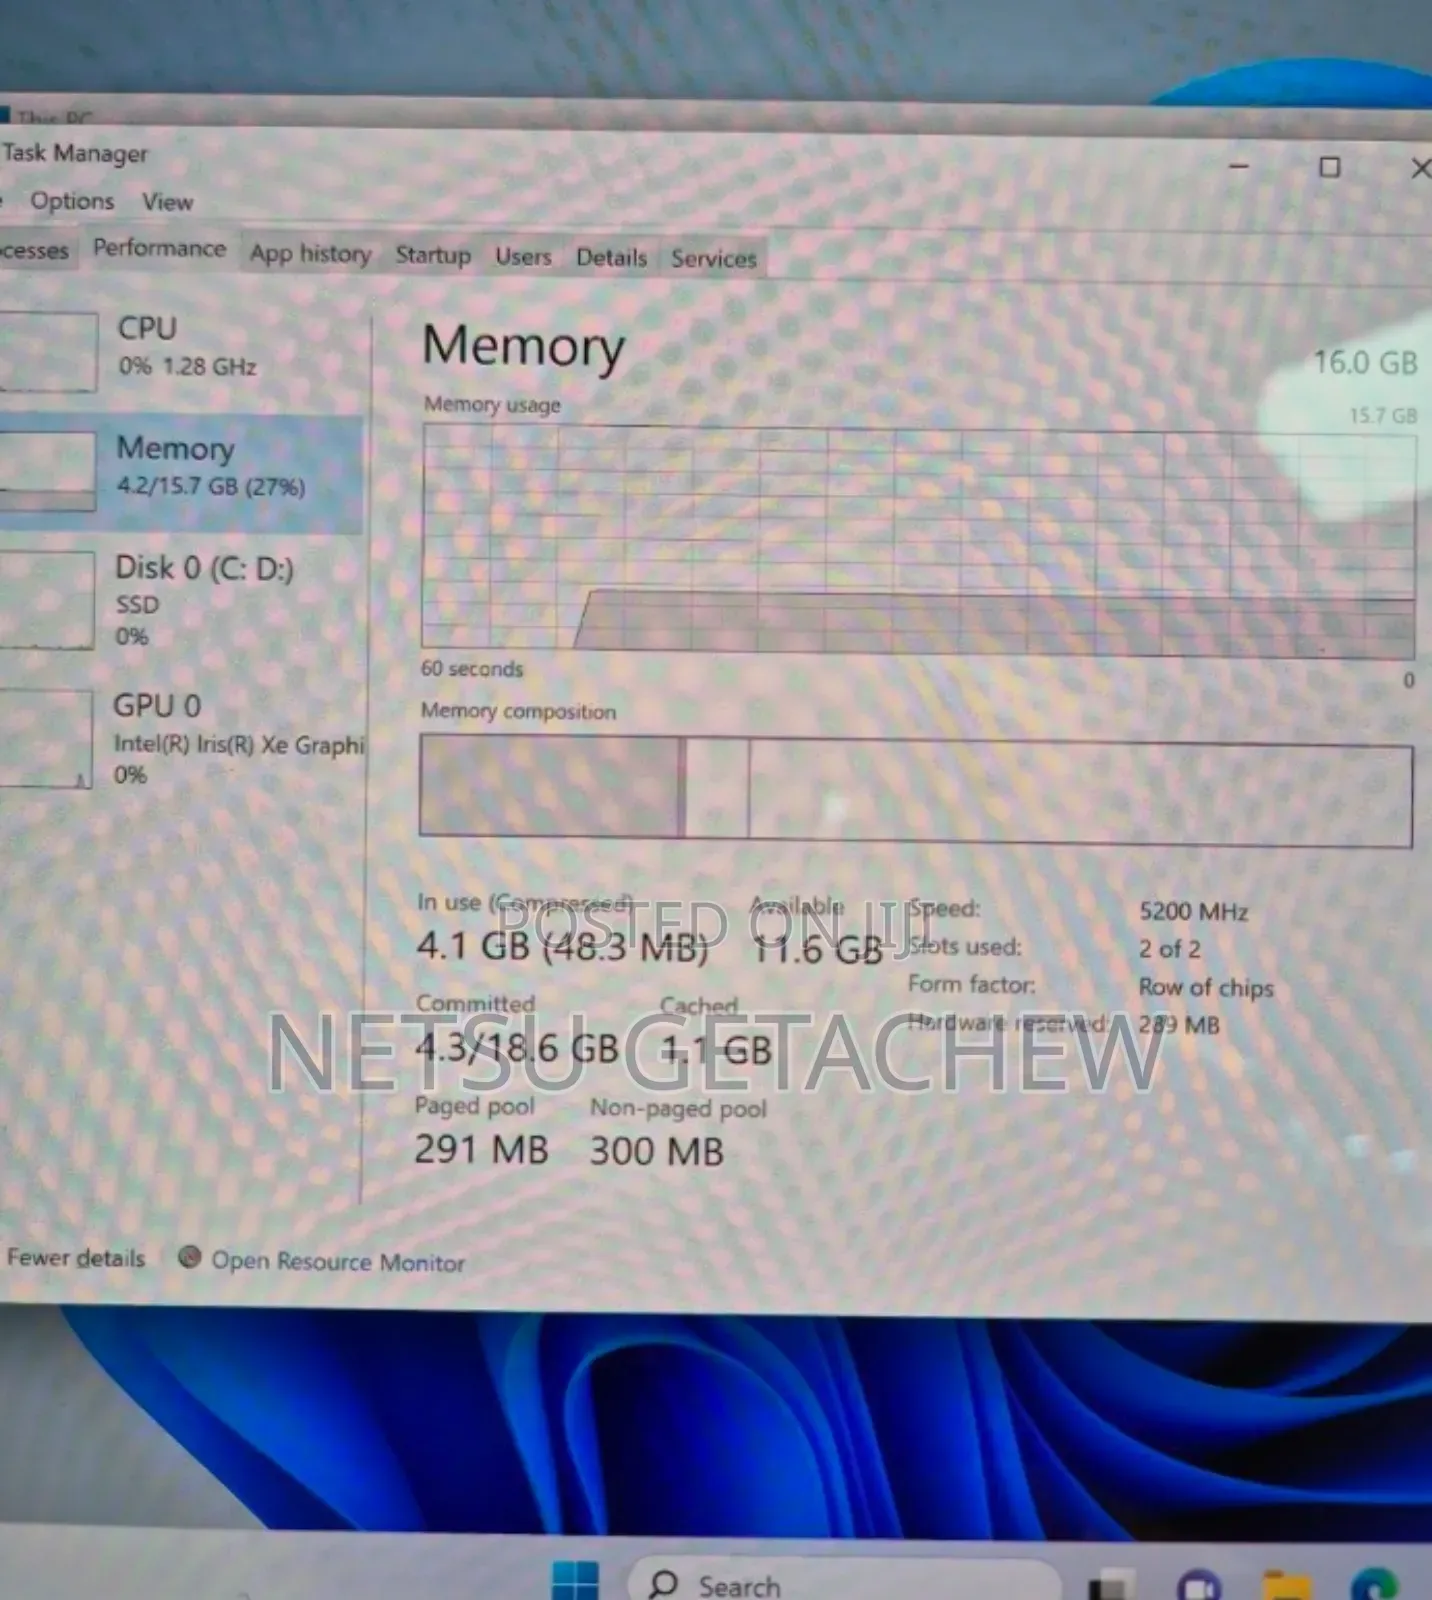Click the 'Row of chips' form factor value
The height and width of the screenshot is (1600, 1432).
point(1206,988)
